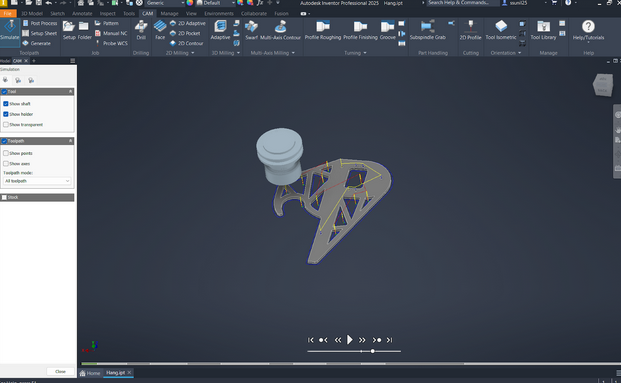Viewport: 621px width, 383px height.
Task: Close the Hang.ipt document tab
Action: coord(129,373)
